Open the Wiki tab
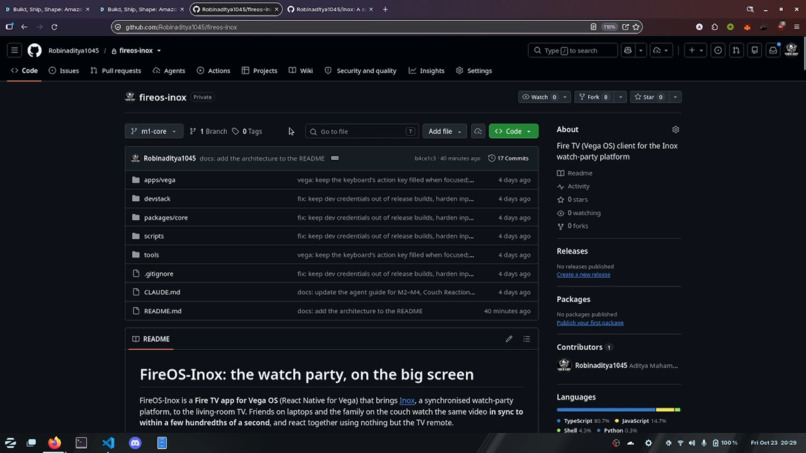Screen dimensions: 806x453 pos(301,70)
